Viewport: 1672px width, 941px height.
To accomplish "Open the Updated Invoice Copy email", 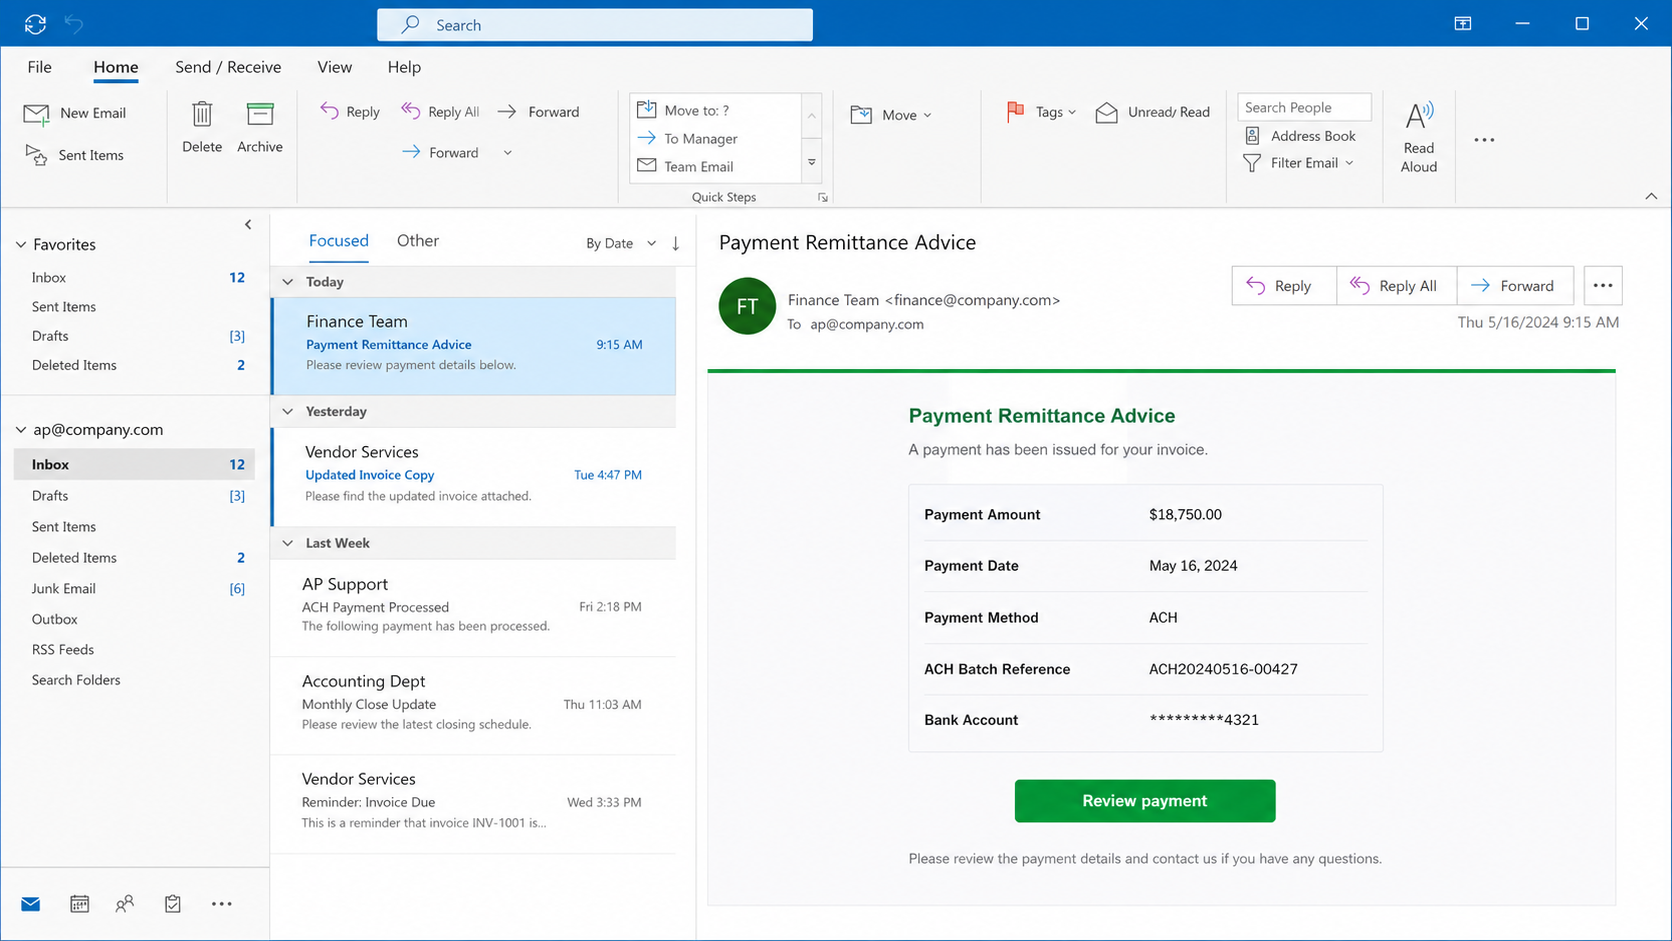I will [473, 477].
